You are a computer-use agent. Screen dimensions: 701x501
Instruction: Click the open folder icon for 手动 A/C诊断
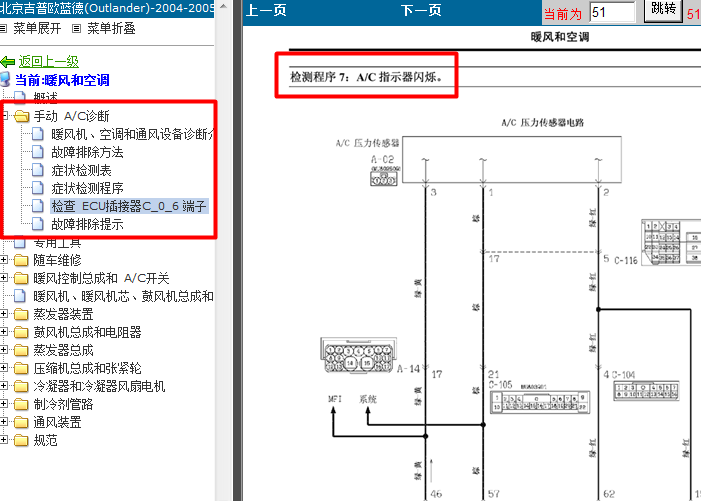pyautogui.click(x=21, y=116)
